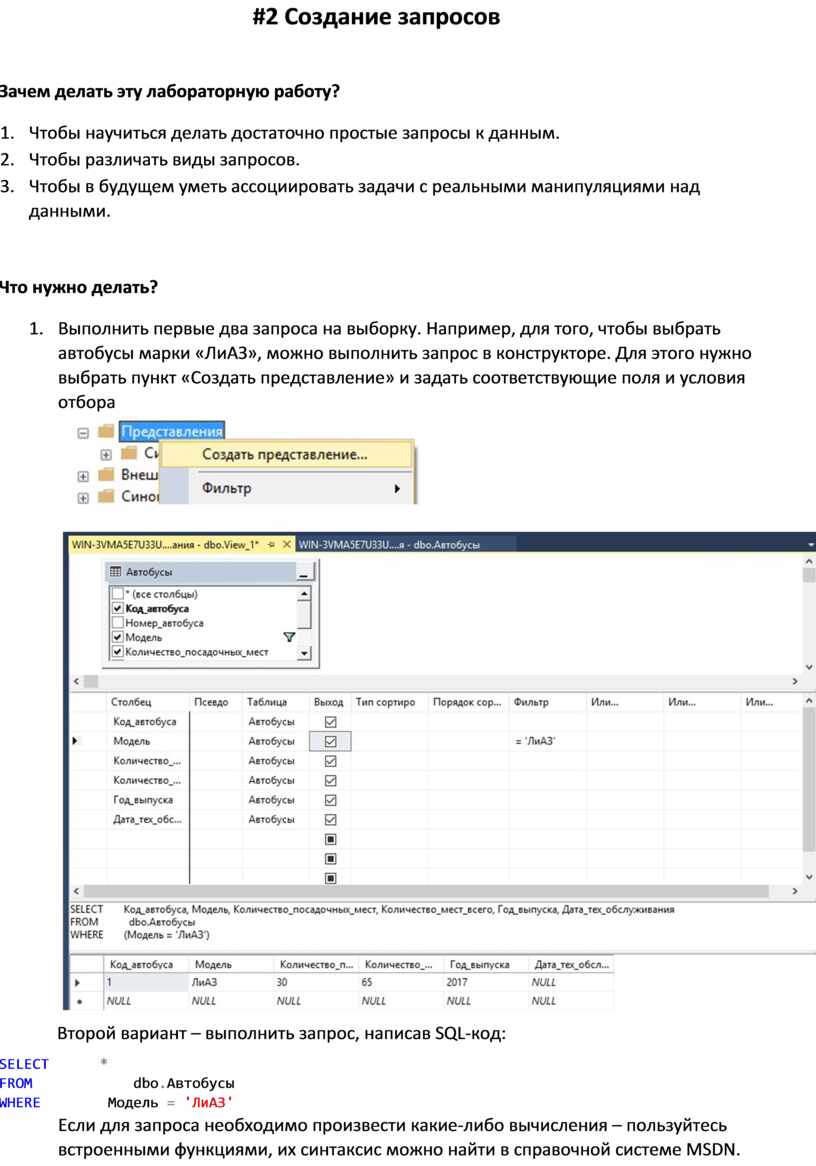
Task: Toggle the Выход checkbox for Код_автобуса row
Action: pyautogui.click(x=330, y=722)
